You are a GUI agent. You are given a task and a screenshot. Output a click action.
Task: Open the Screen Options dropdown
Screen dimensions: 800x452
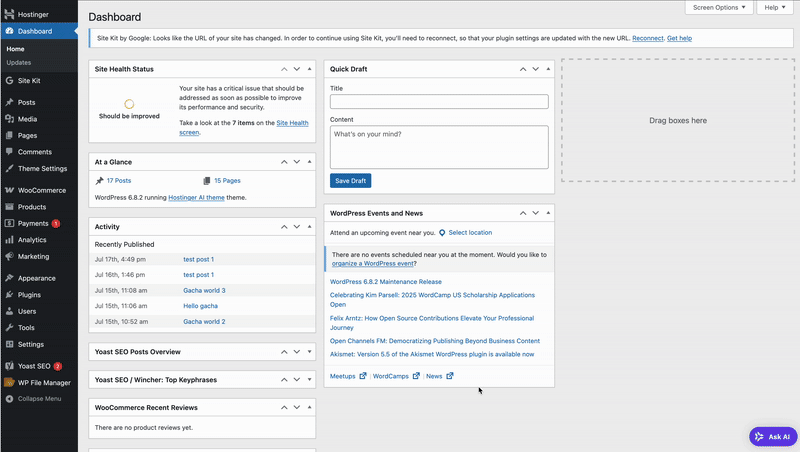coord(719,7)
